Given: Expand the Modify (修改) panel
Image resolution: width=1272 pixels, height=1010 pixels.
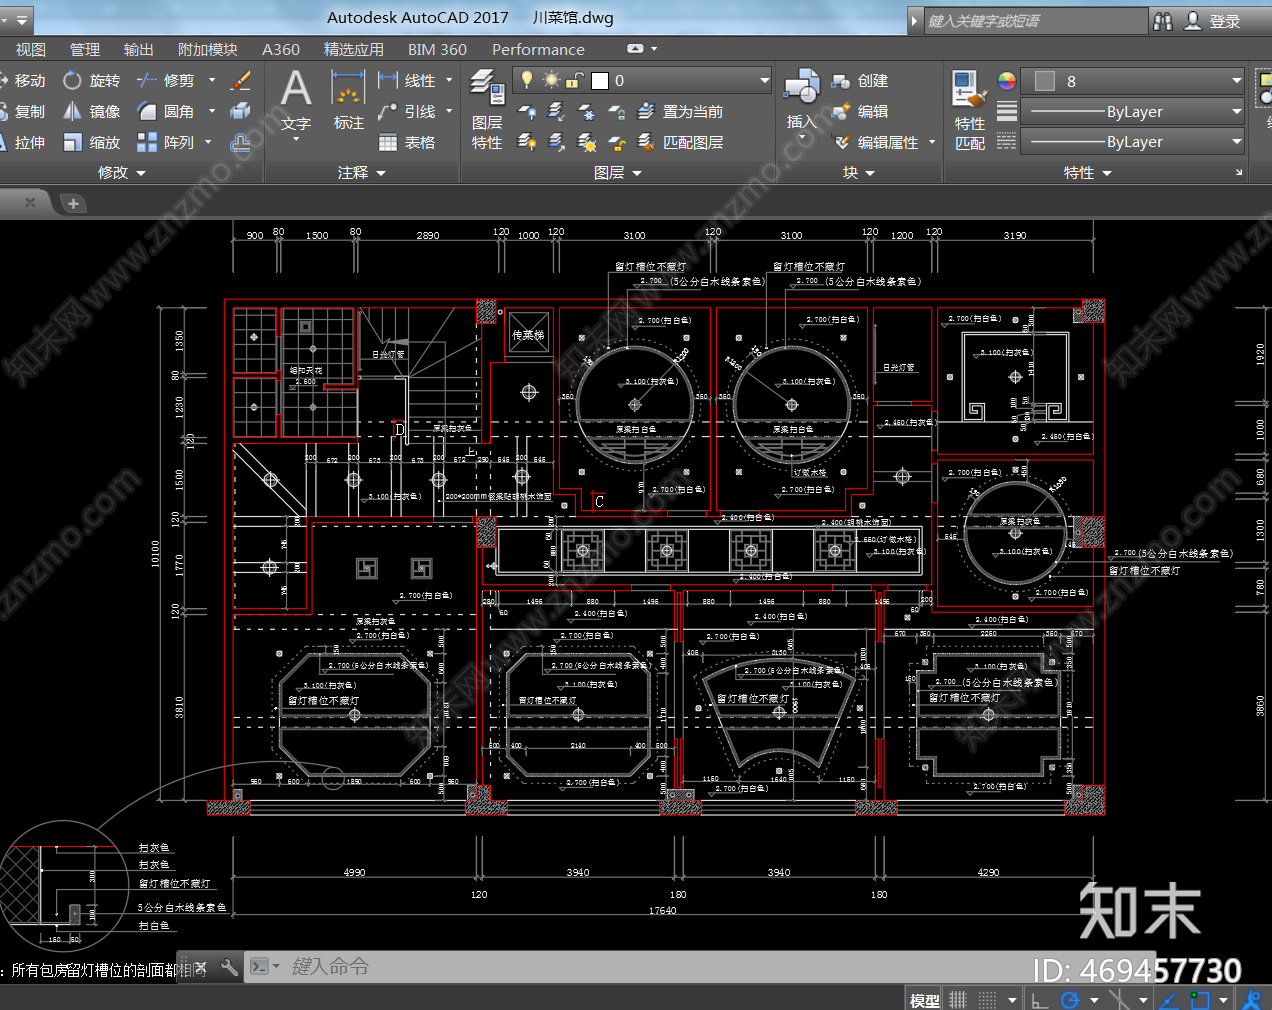Looking at the screenshot, I should click(121, 173).
